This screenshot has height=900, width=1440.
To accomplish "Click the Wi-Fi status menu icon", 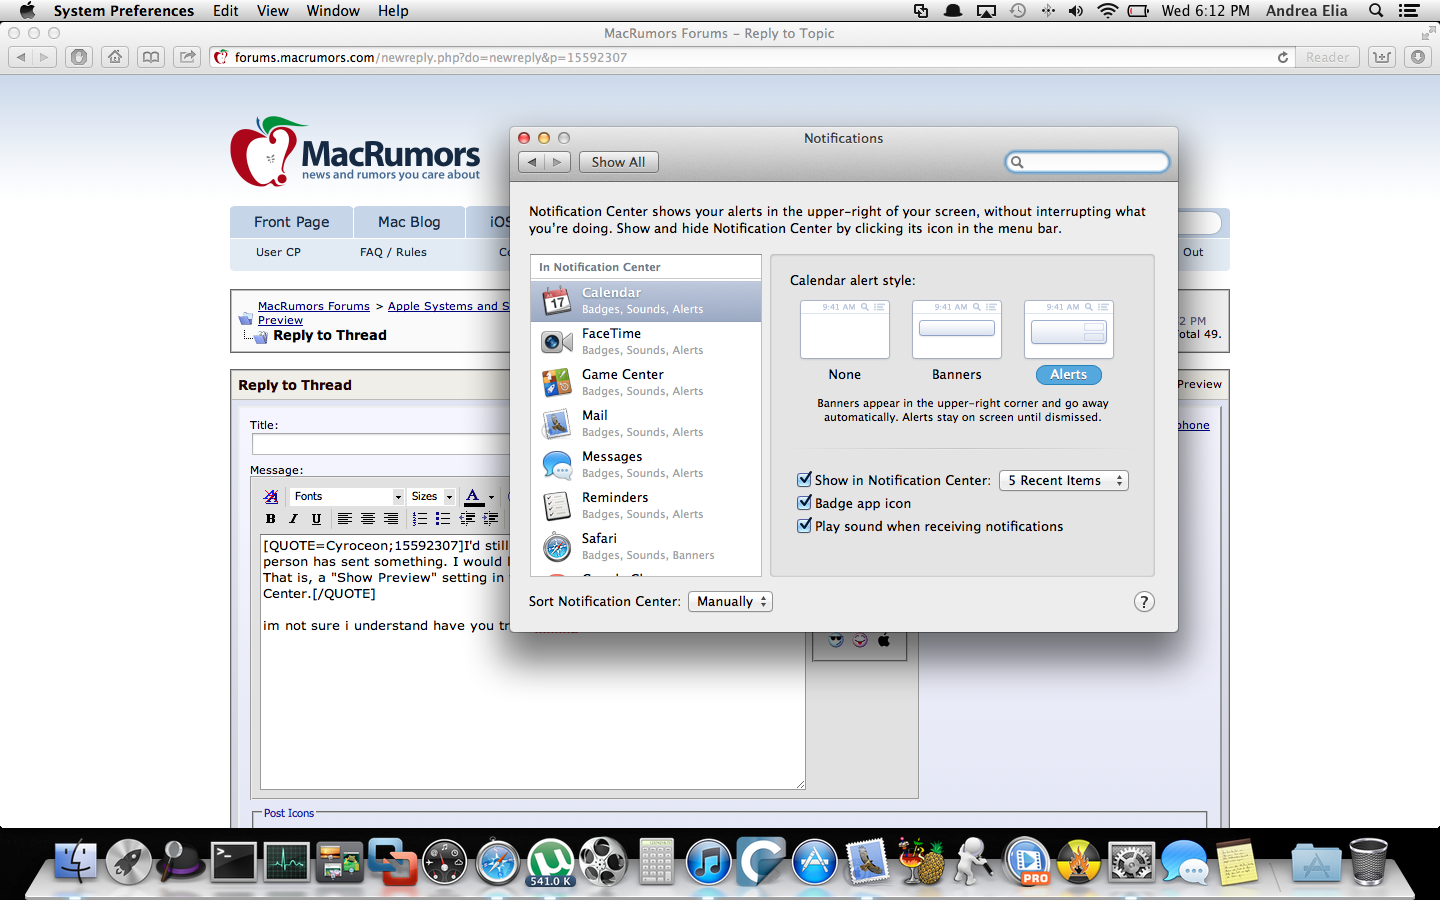I will point(1107,11).
